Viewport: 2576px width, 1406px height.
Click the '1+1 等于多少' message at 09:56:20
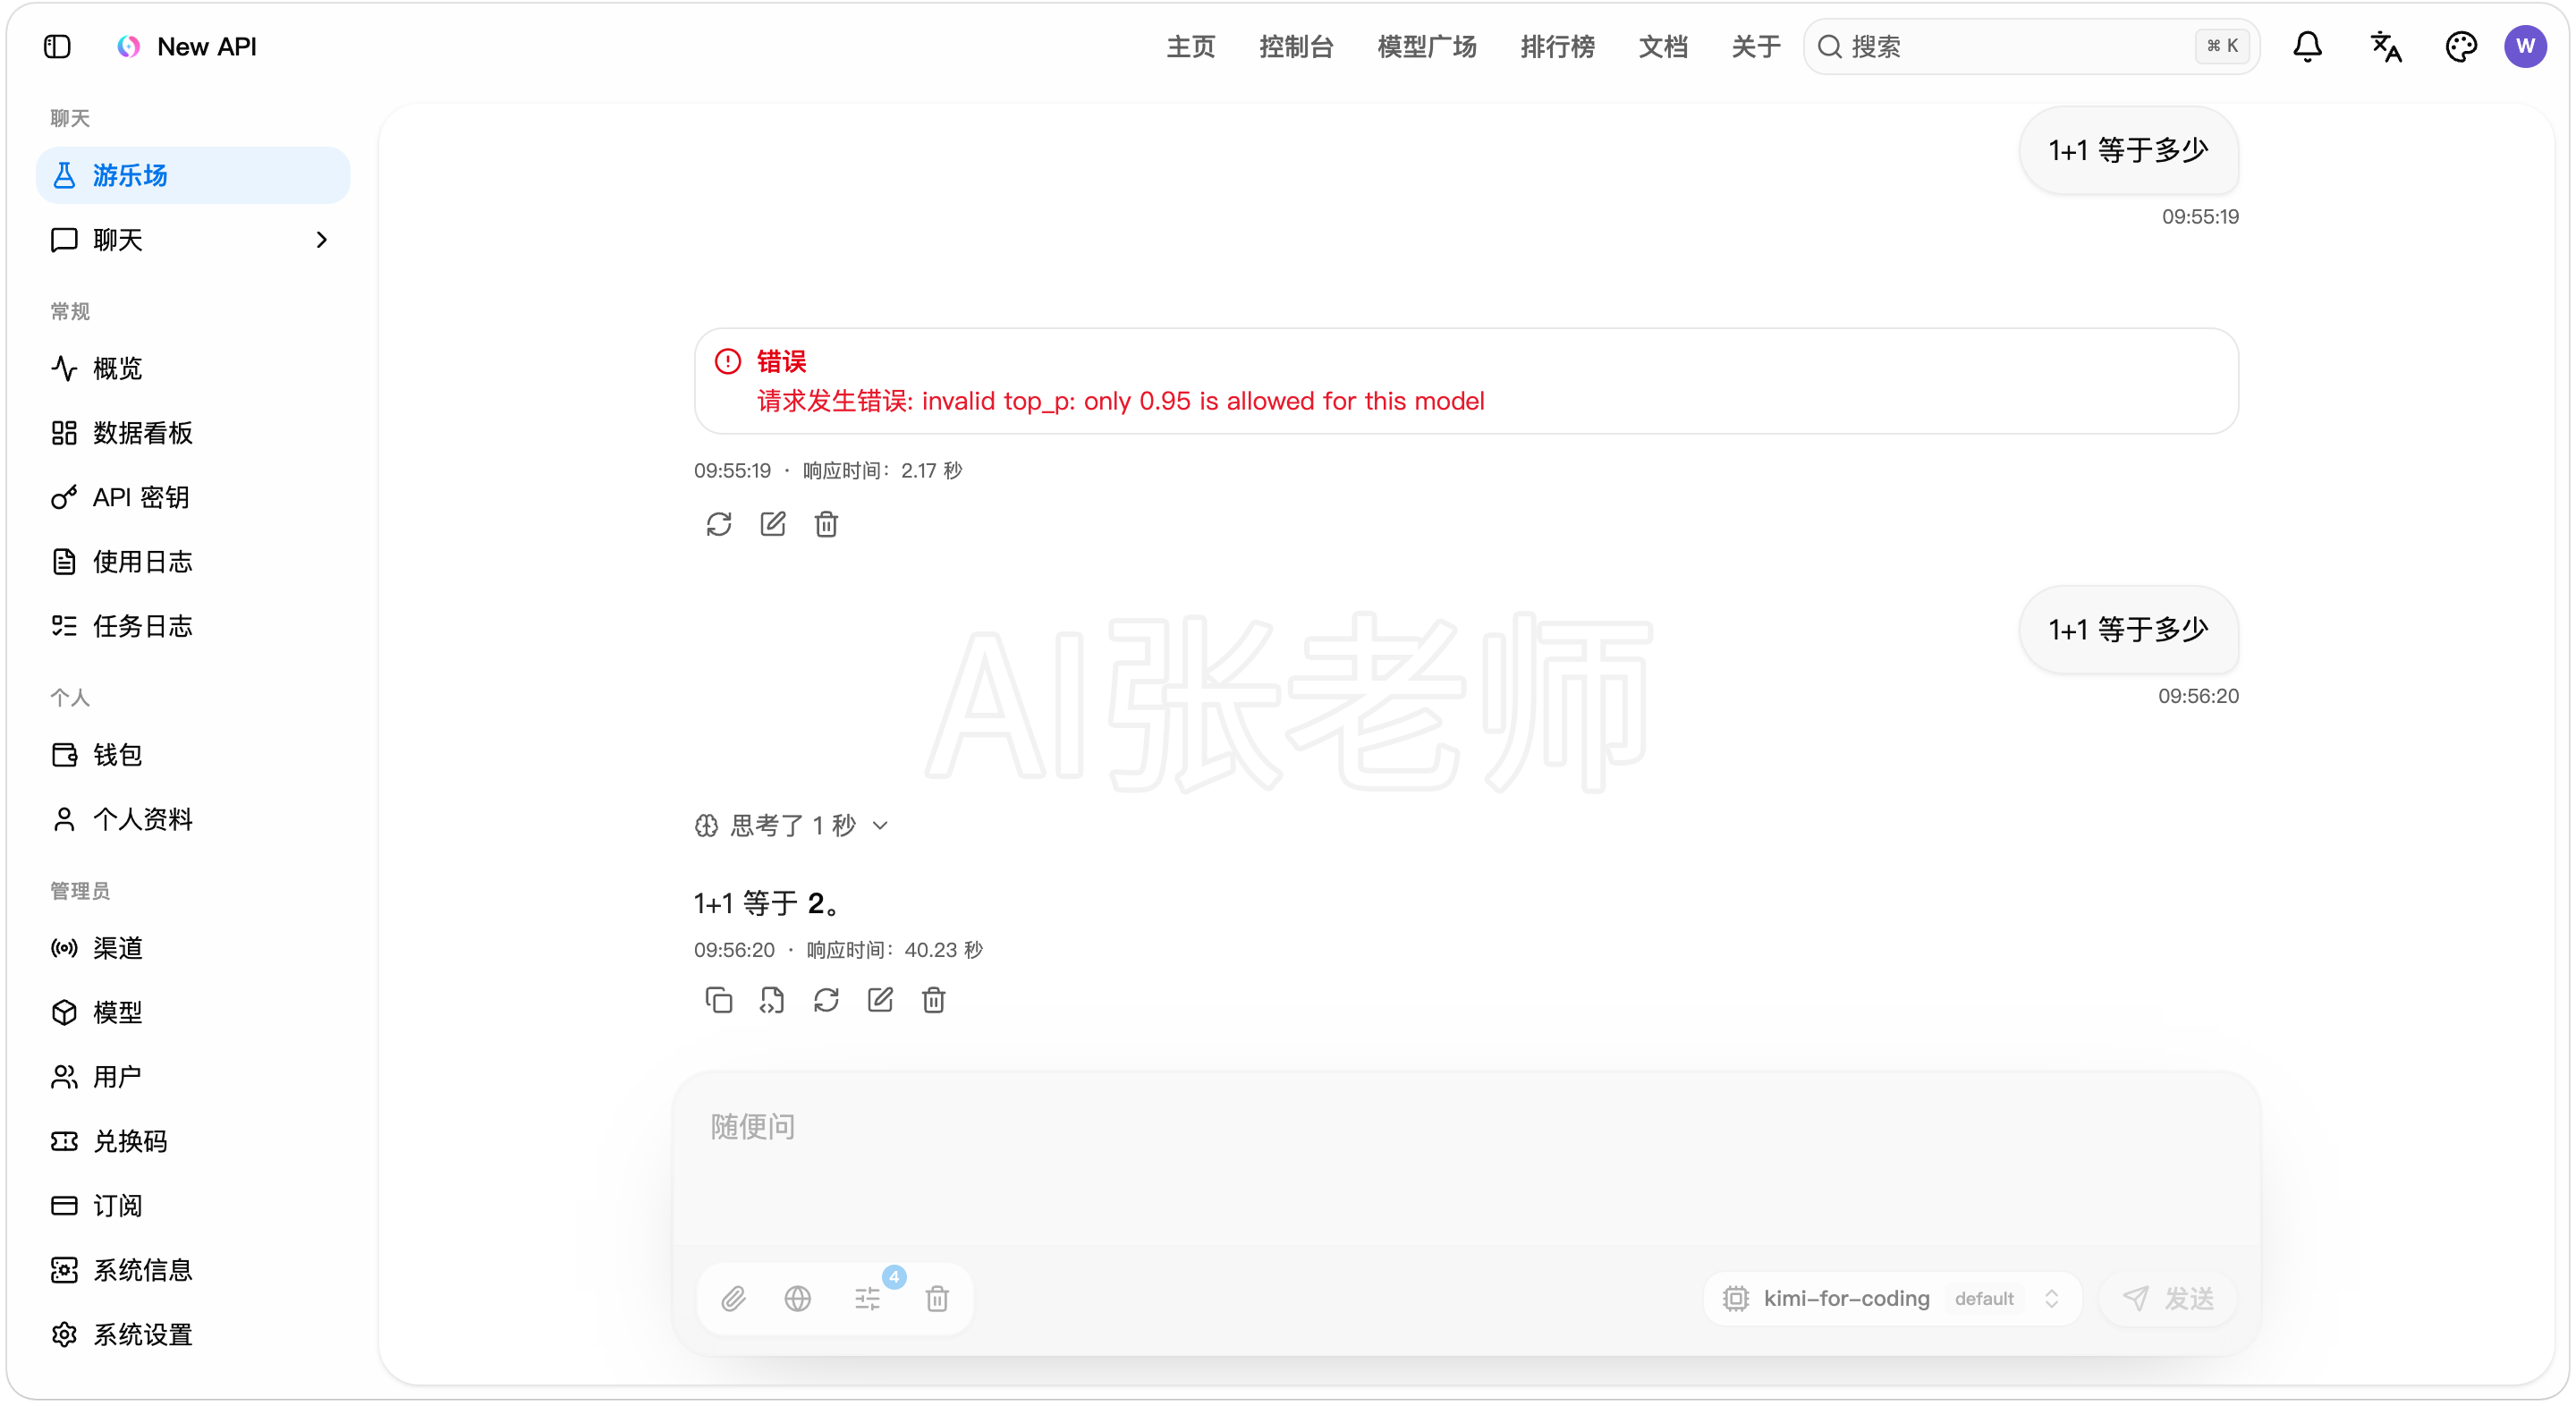(2128, 630)
